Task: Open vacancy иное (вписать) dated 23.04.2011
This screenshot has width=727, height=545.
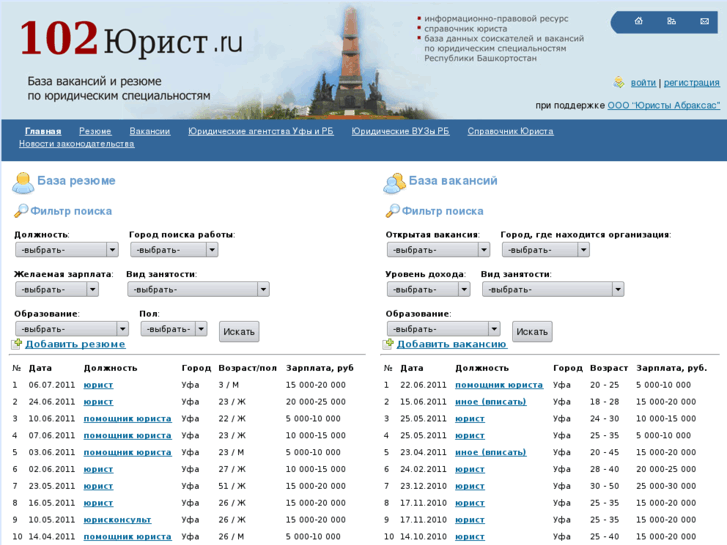Action: tap(491, 452)
